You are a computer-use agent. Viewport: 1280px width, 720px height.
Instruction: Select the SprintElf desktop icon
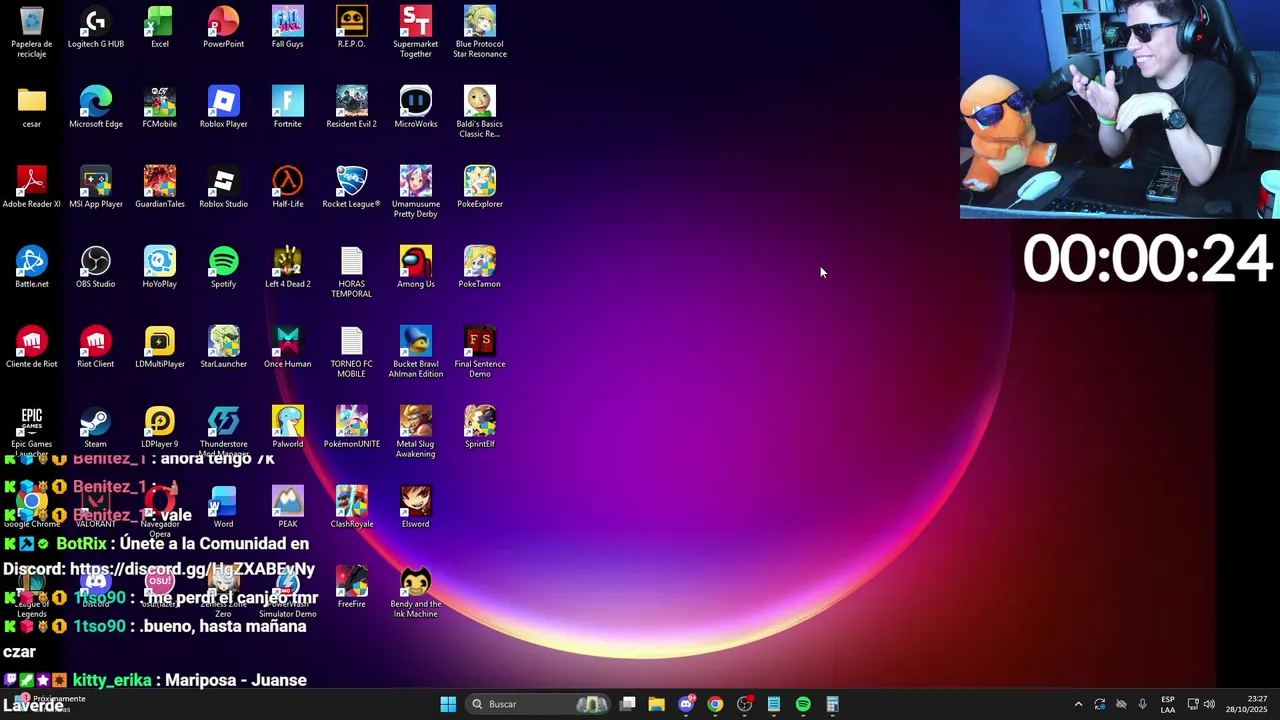click(480, 428)
